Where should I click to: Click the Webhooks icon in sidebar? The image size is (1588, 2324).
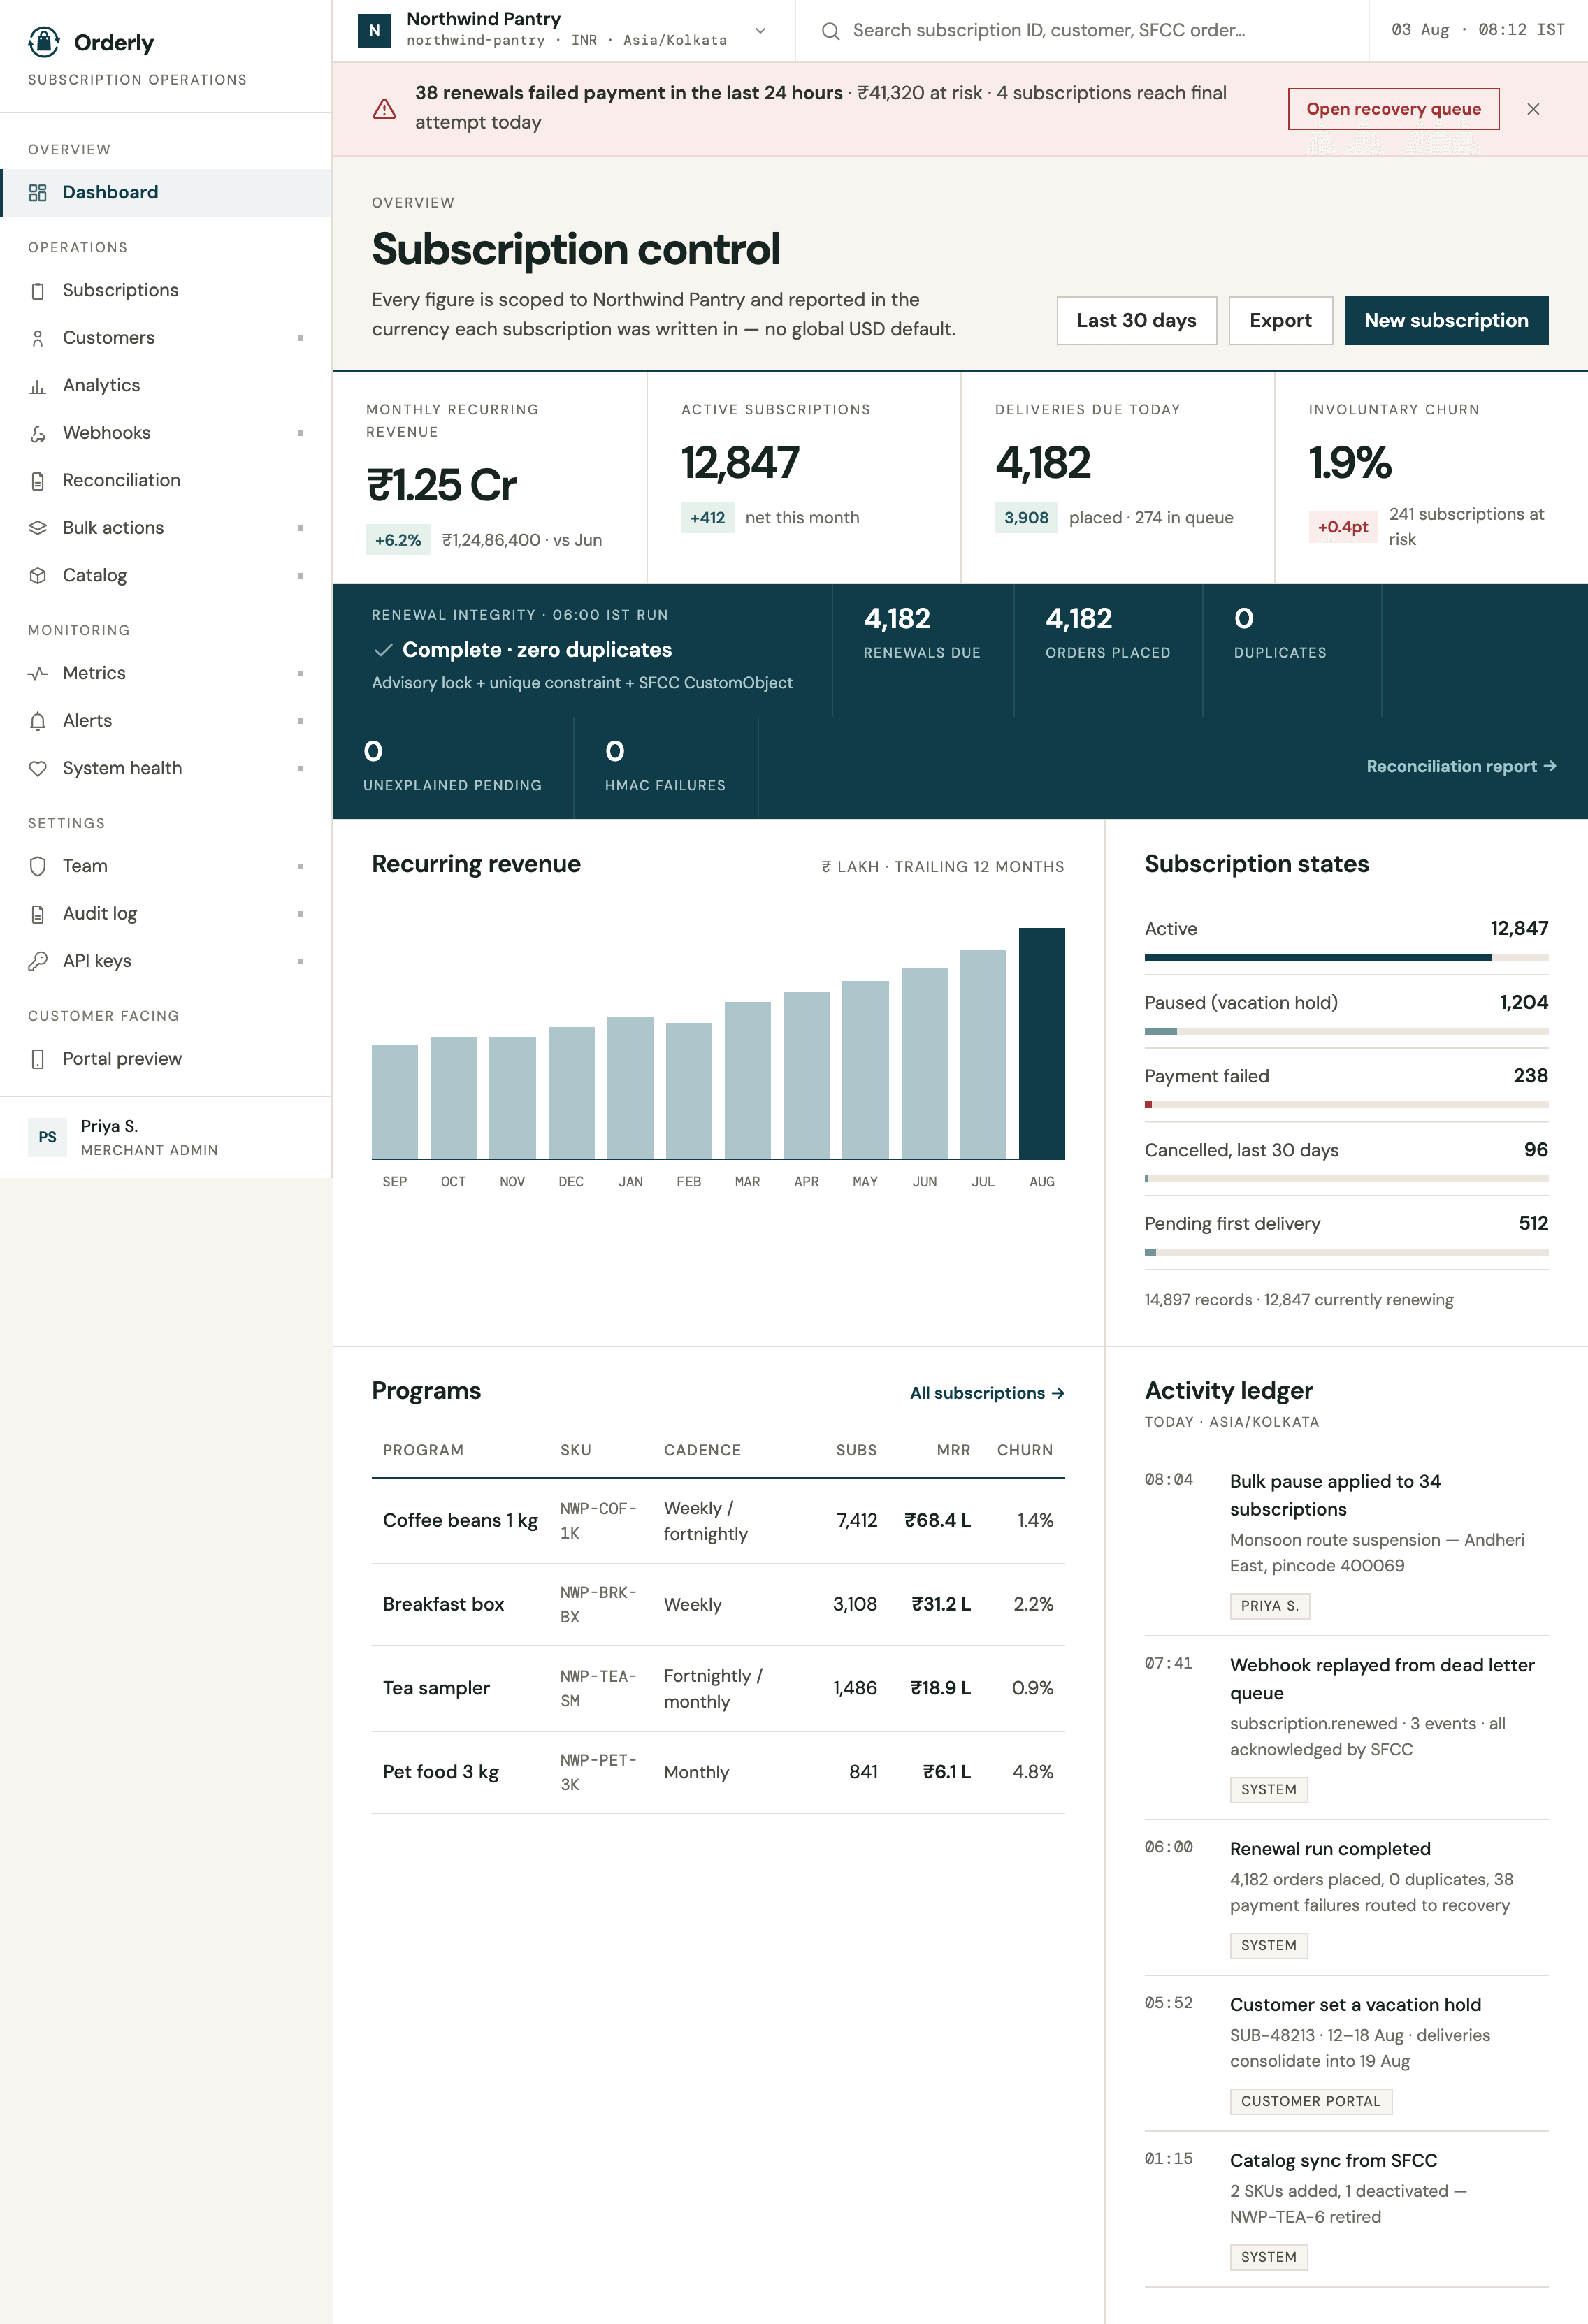tap(38, 433)
